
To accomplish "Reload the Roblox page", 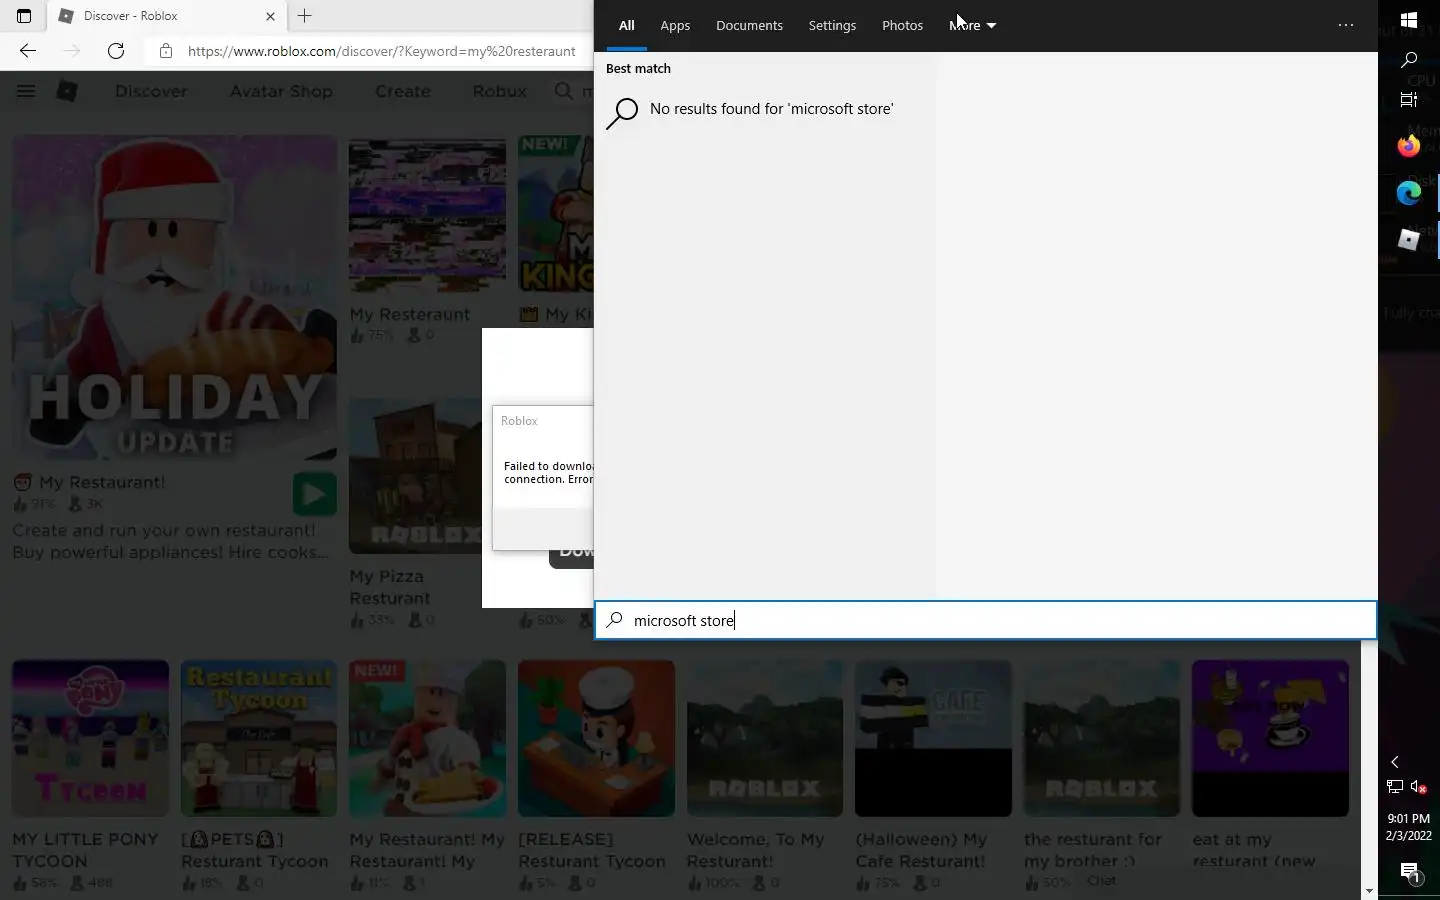I will tap(116, 51).
